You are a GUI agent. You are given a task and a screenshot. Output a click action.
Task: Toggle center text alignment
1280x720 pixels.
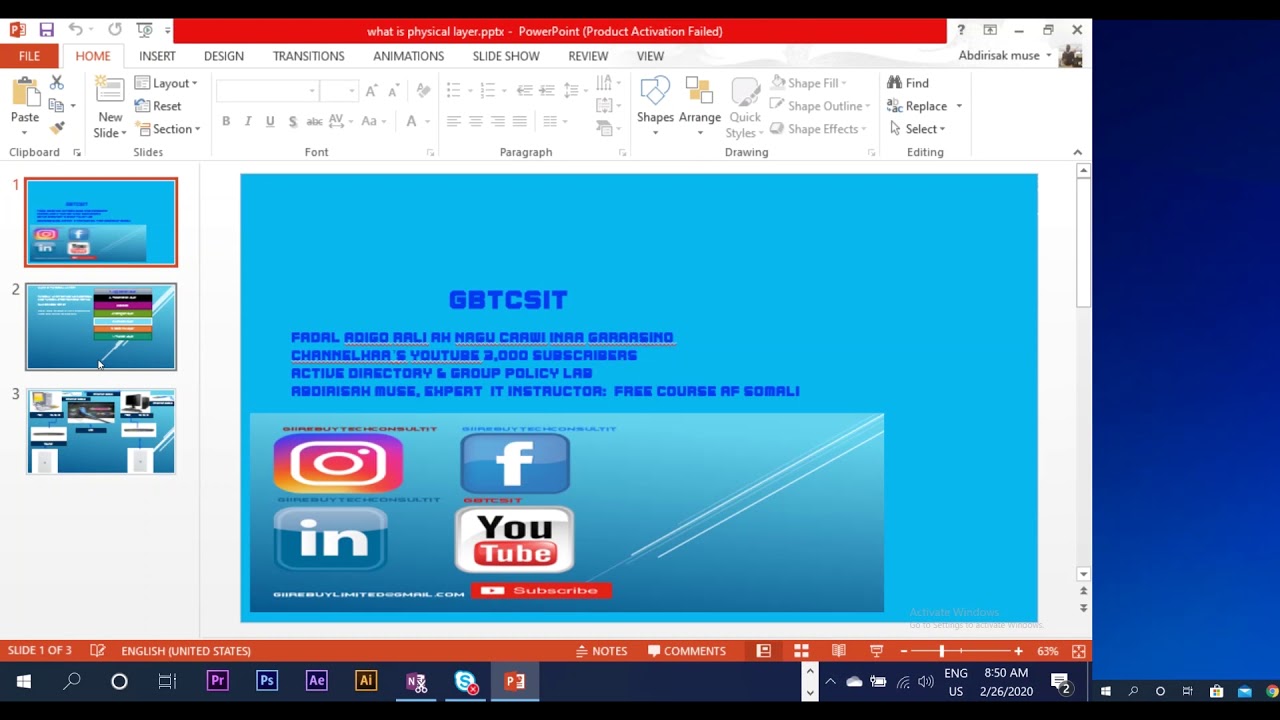point(475,121)
